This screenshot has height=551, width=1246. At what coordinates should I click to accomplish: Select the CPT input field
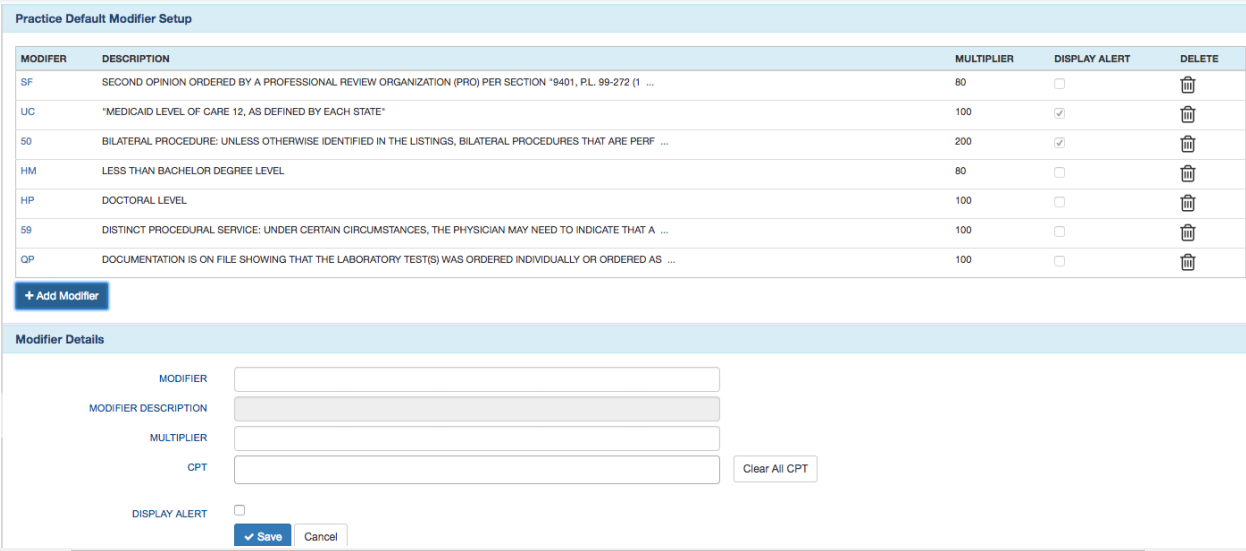(476, 469)
